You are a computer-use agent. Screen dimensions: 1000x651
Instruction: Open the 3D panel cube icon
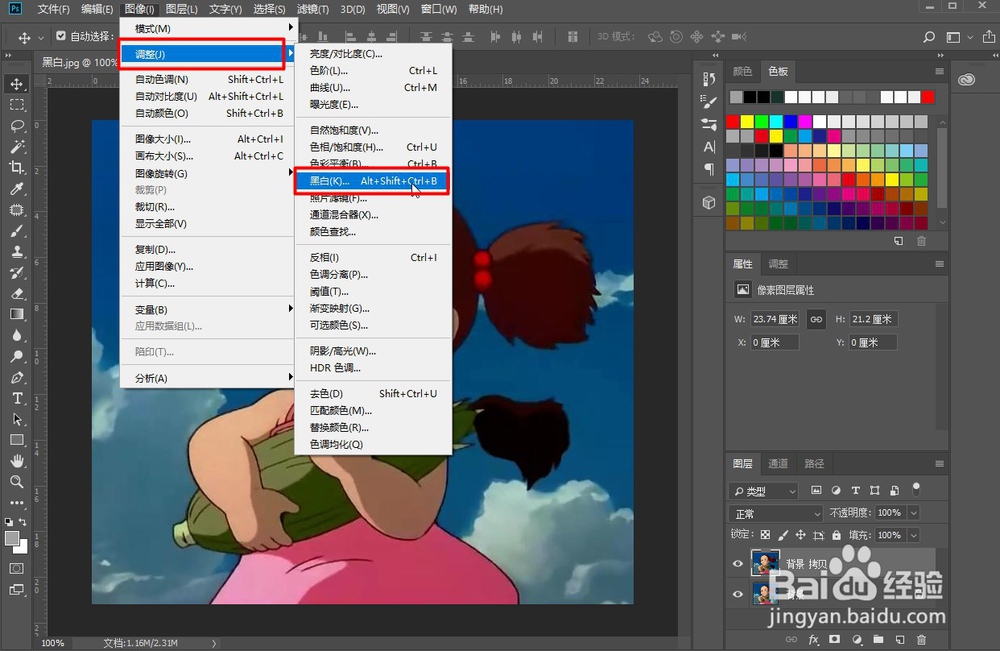709,203
